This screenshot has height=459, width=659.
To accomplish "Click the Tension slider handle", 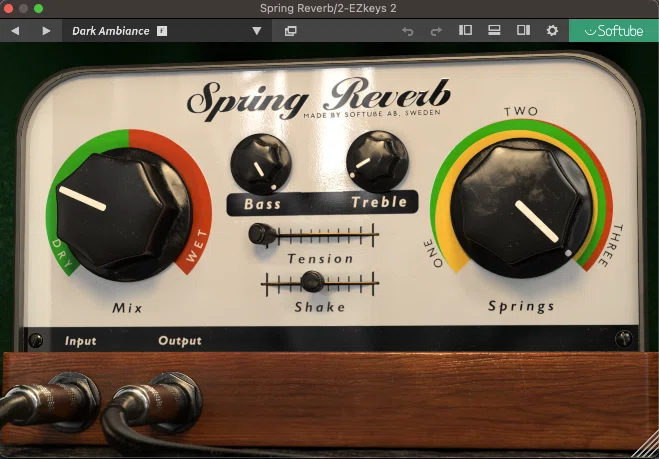I will coord(262,234).
